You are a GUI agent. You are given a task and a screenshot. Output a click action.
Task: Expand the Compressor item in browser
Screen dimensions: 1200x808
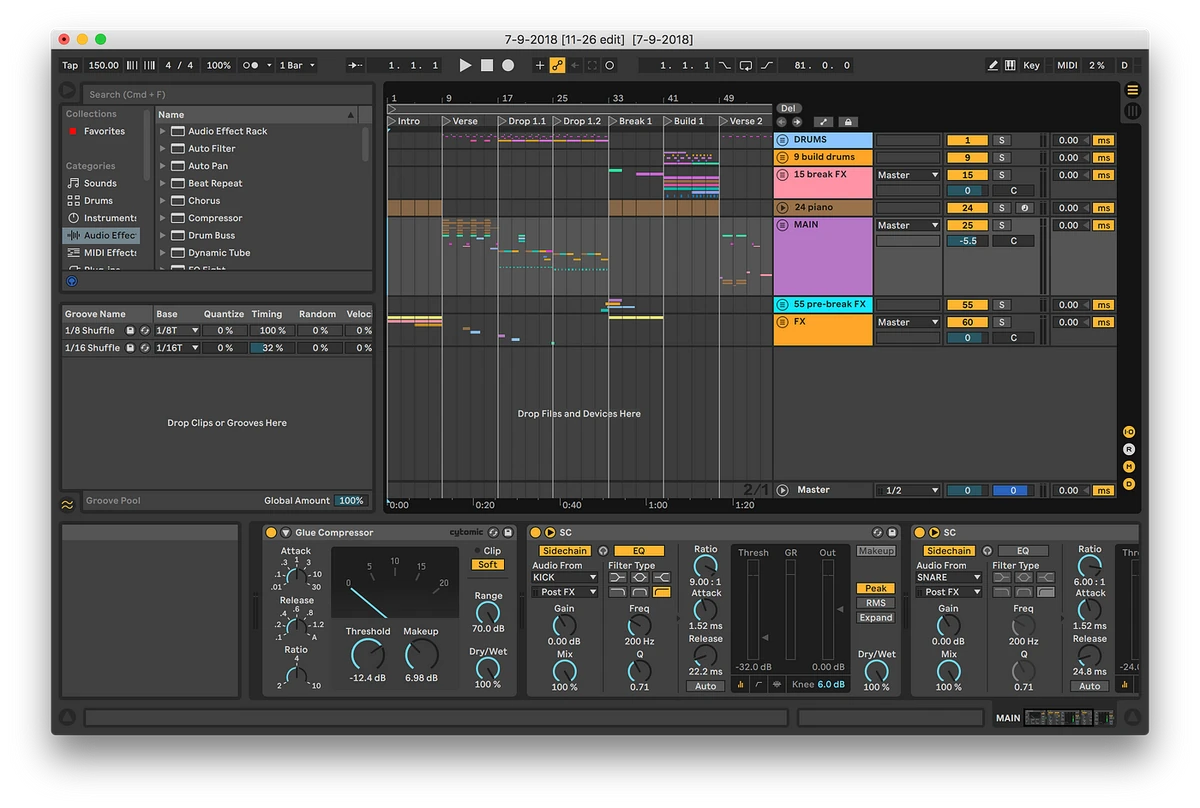163,218
